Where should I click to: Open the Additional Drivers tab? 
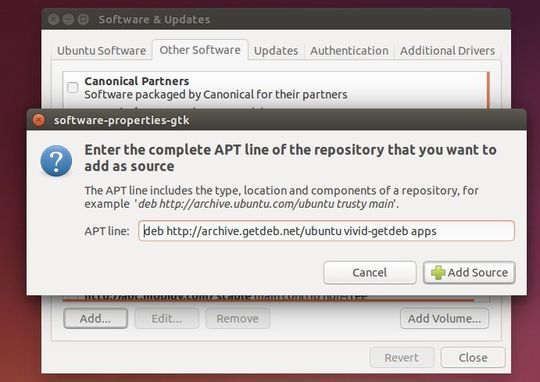(447, 51)
